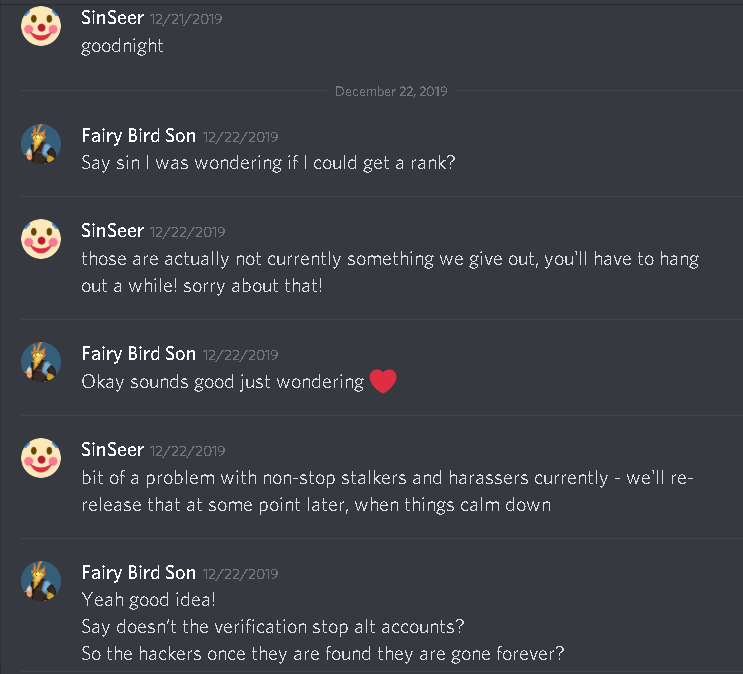
Task: Open the SinSeer username above "bit of a problem"
Action: pyautogui.click(x=112, y=450)
